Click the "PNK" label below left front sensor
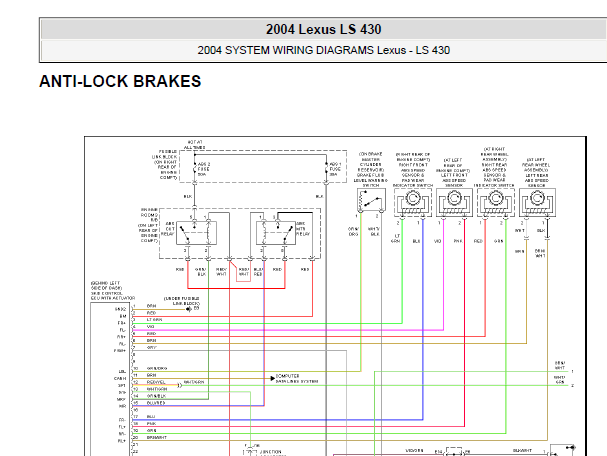 pos(458,241)
